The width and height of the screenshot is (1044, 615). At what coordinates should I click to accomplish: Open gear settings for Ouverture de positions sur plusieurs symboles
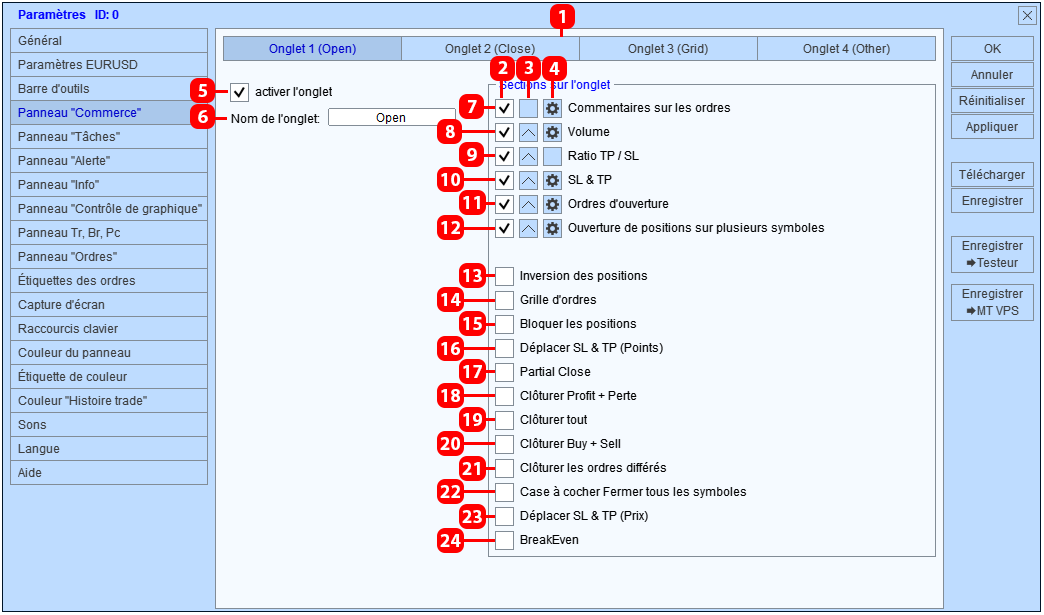[552, 228]
